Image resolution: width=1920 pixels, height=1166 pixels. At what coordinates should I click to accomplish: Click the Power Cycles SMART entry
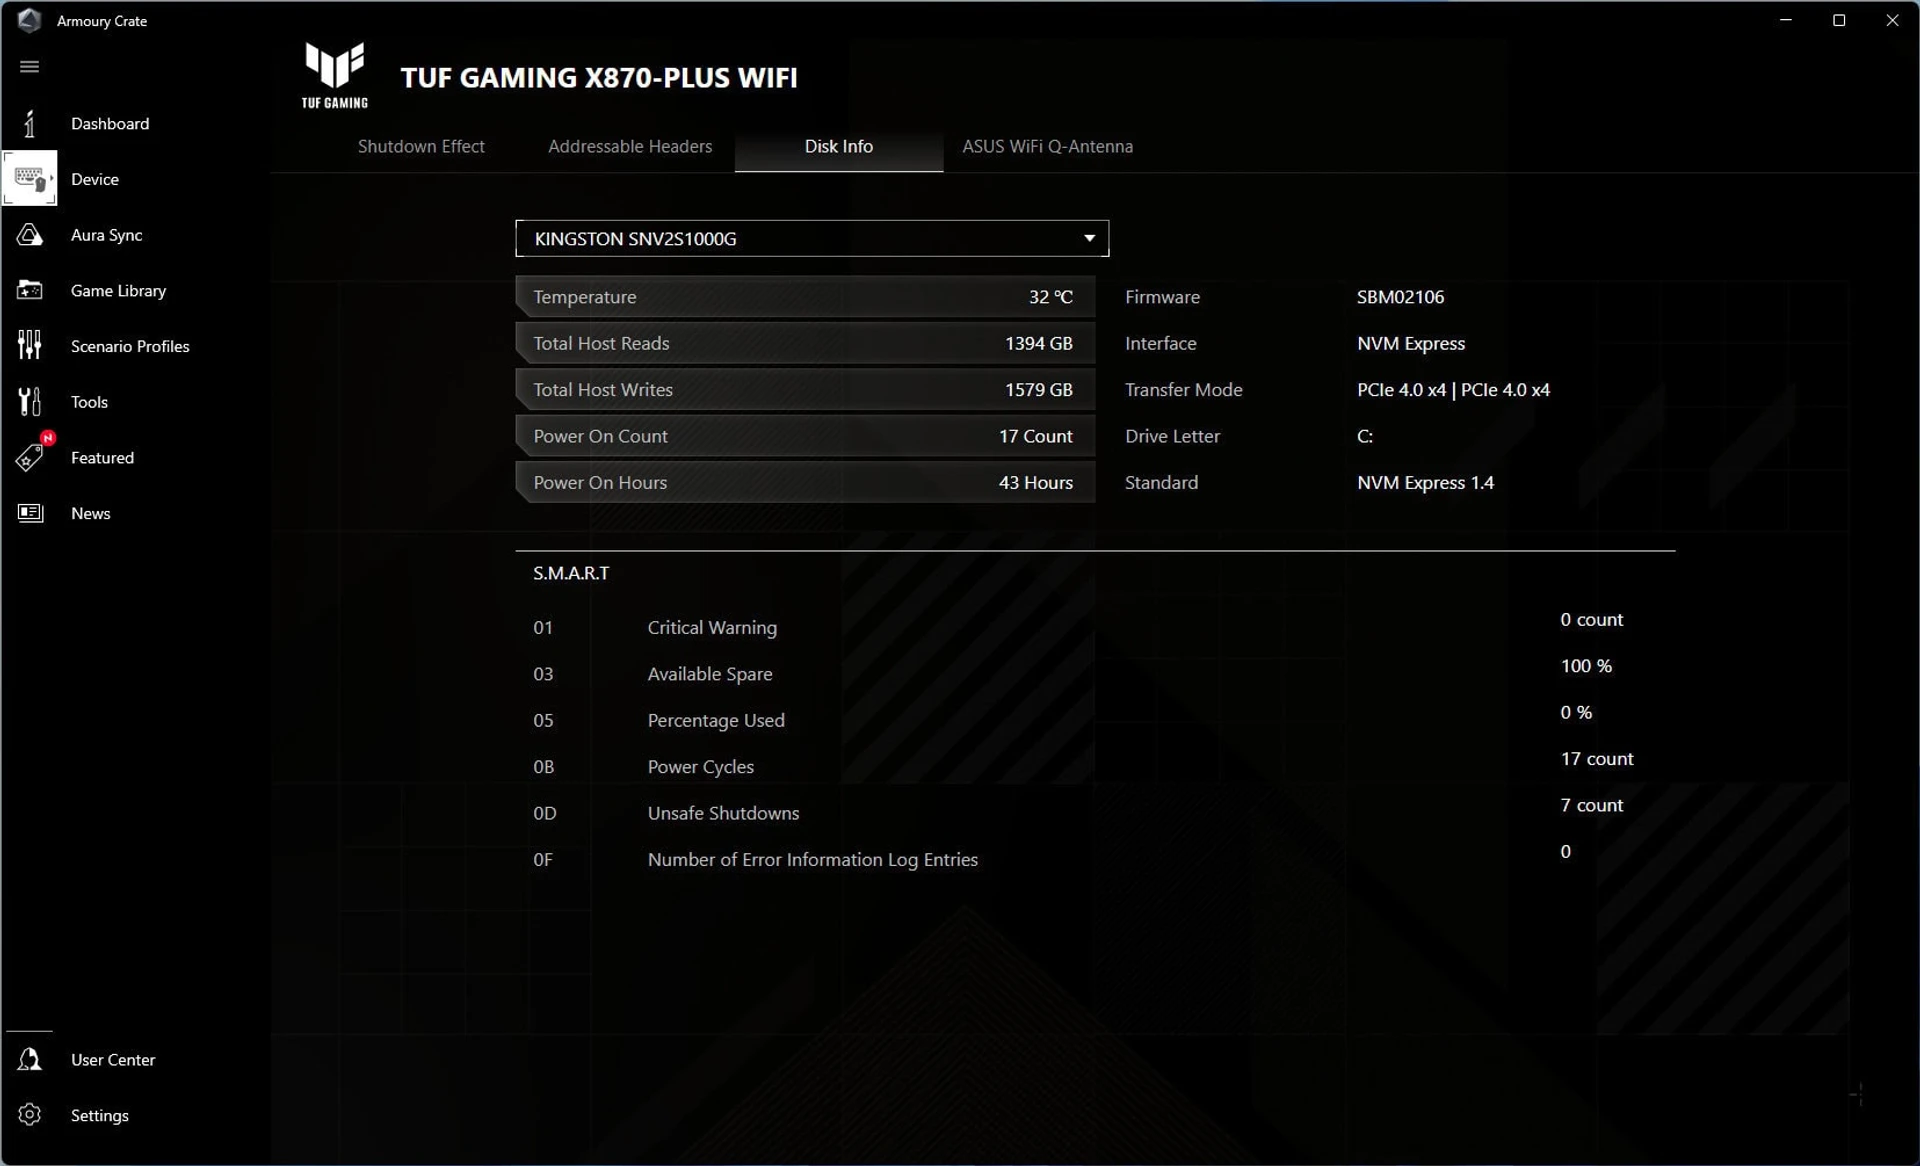click(x=701, y=767)
